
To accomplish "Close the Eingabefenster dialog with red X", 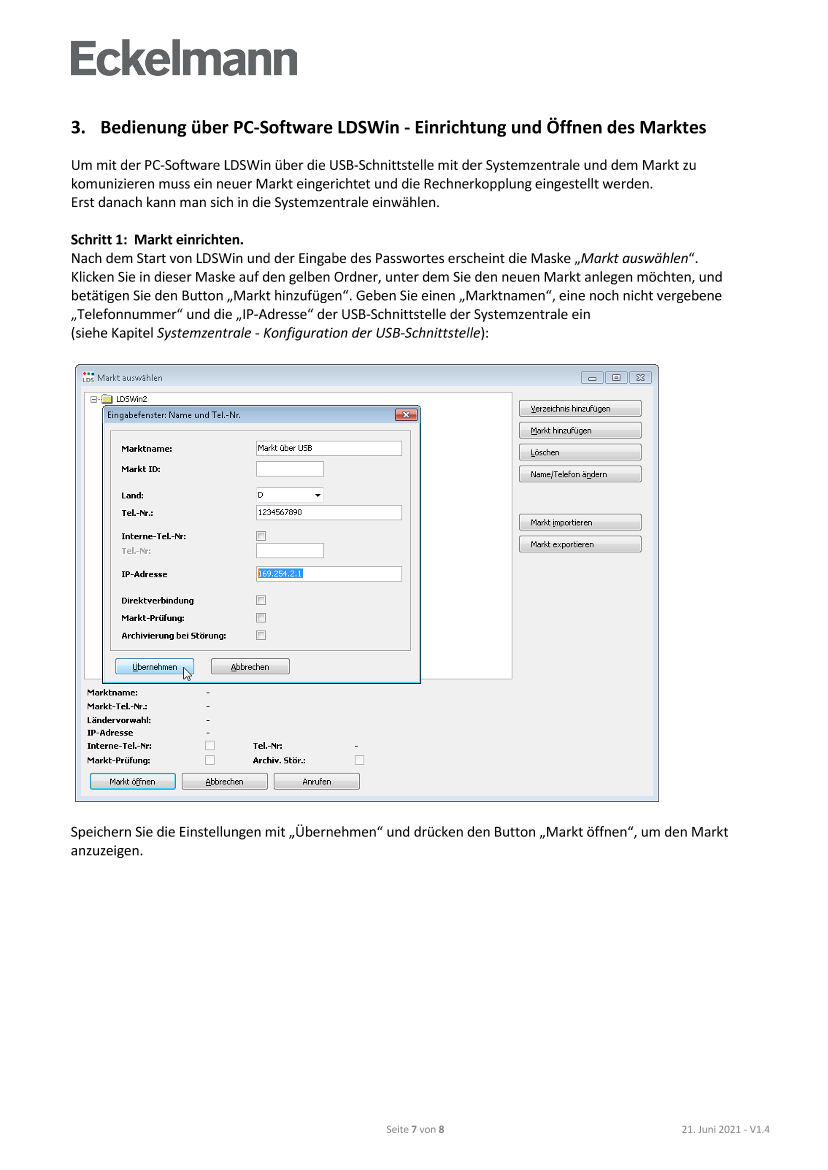I will pyautogui.click(x=406, y=414).
